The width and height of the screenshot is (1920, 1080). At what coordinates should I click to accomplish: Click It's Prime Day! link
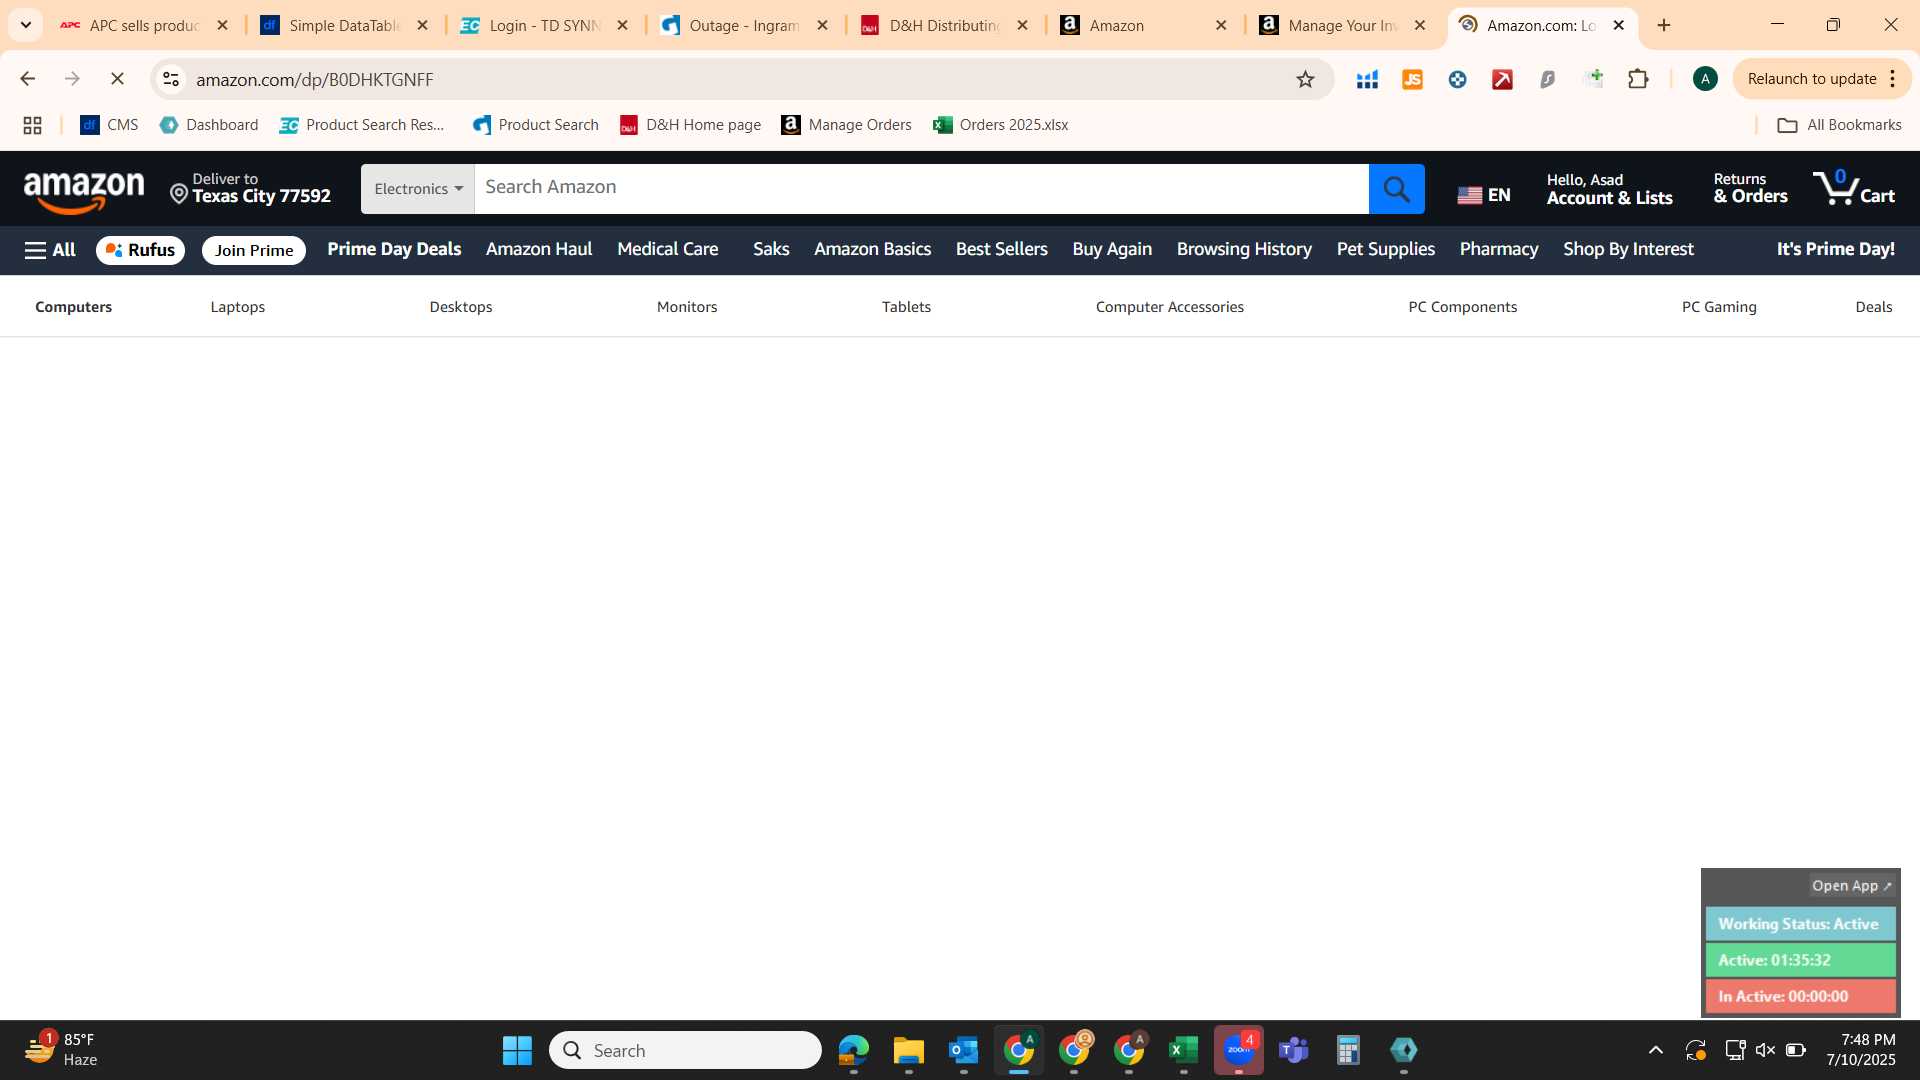(x=1835, y=249)
